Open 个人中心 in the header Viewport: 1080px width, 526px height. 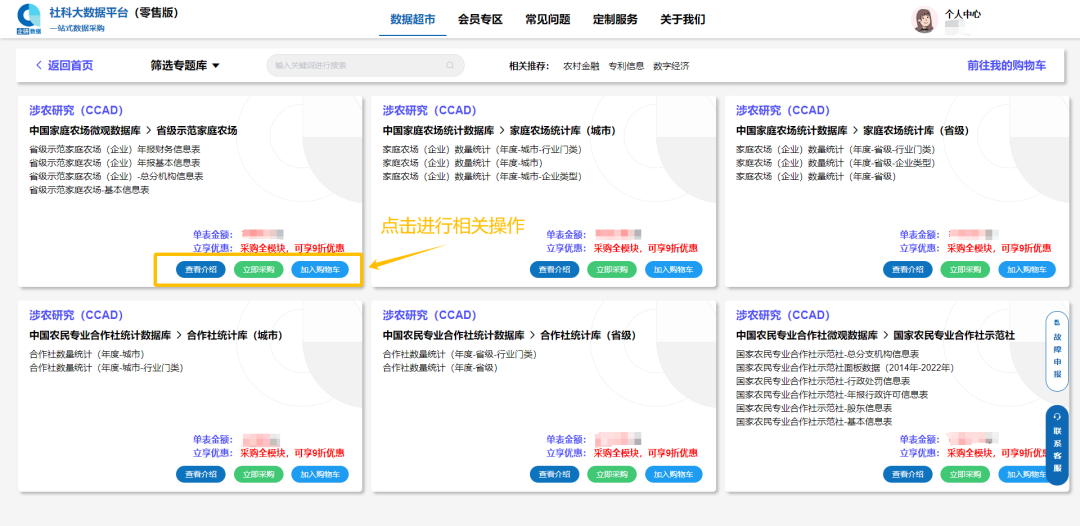(962, 14)
